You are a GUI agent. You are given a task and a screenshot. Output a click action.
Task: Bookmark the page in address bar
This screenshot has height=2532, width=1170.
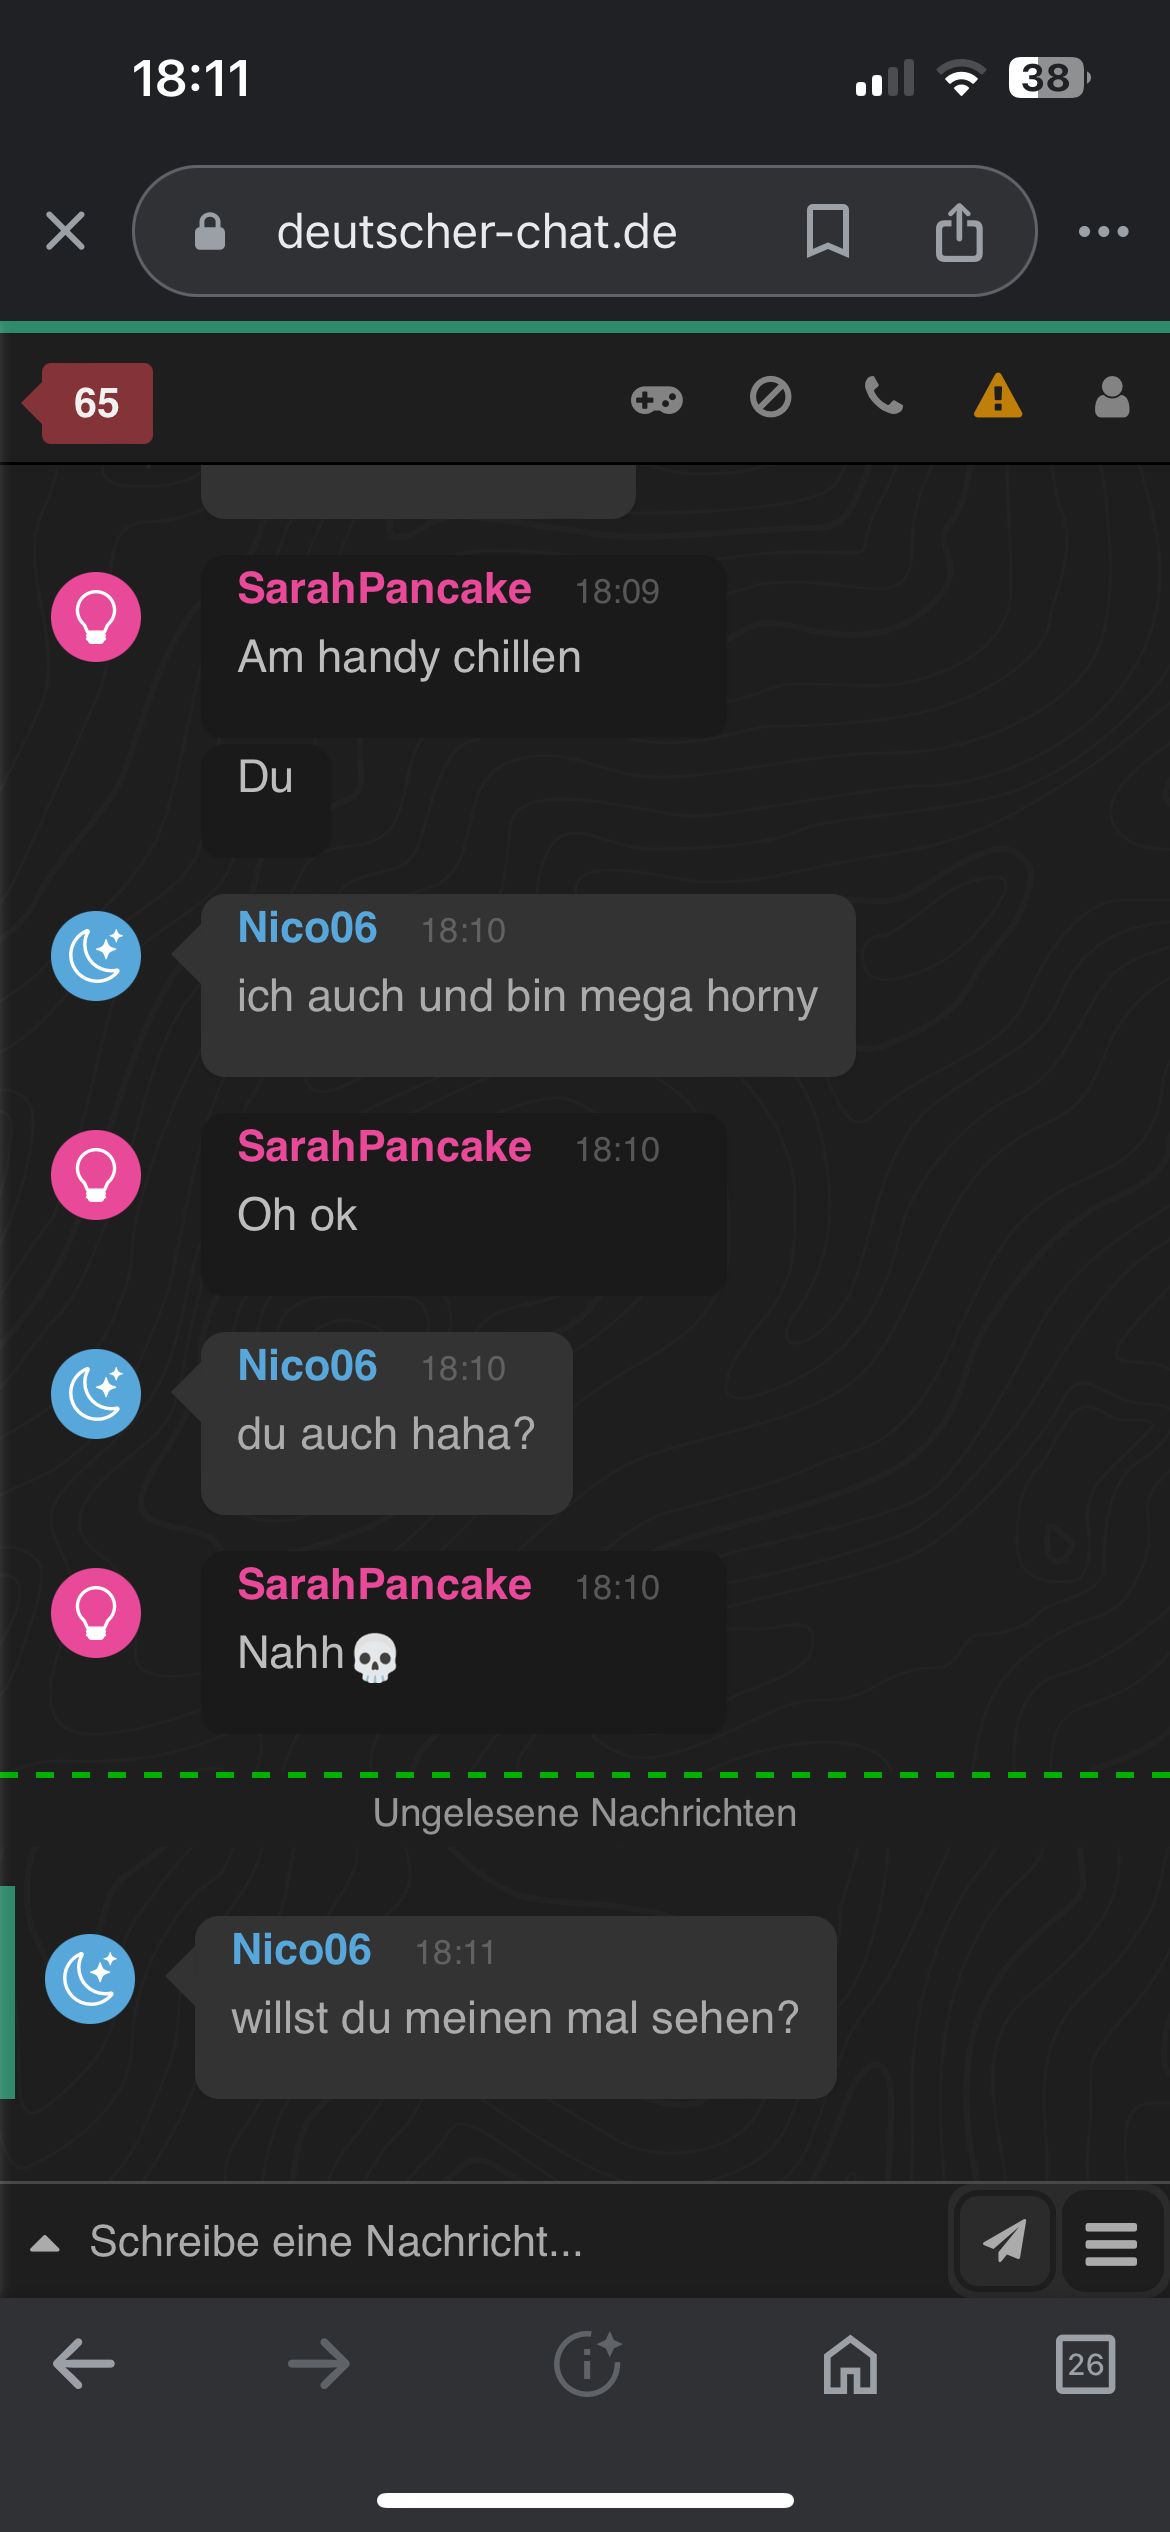[828, 231]
